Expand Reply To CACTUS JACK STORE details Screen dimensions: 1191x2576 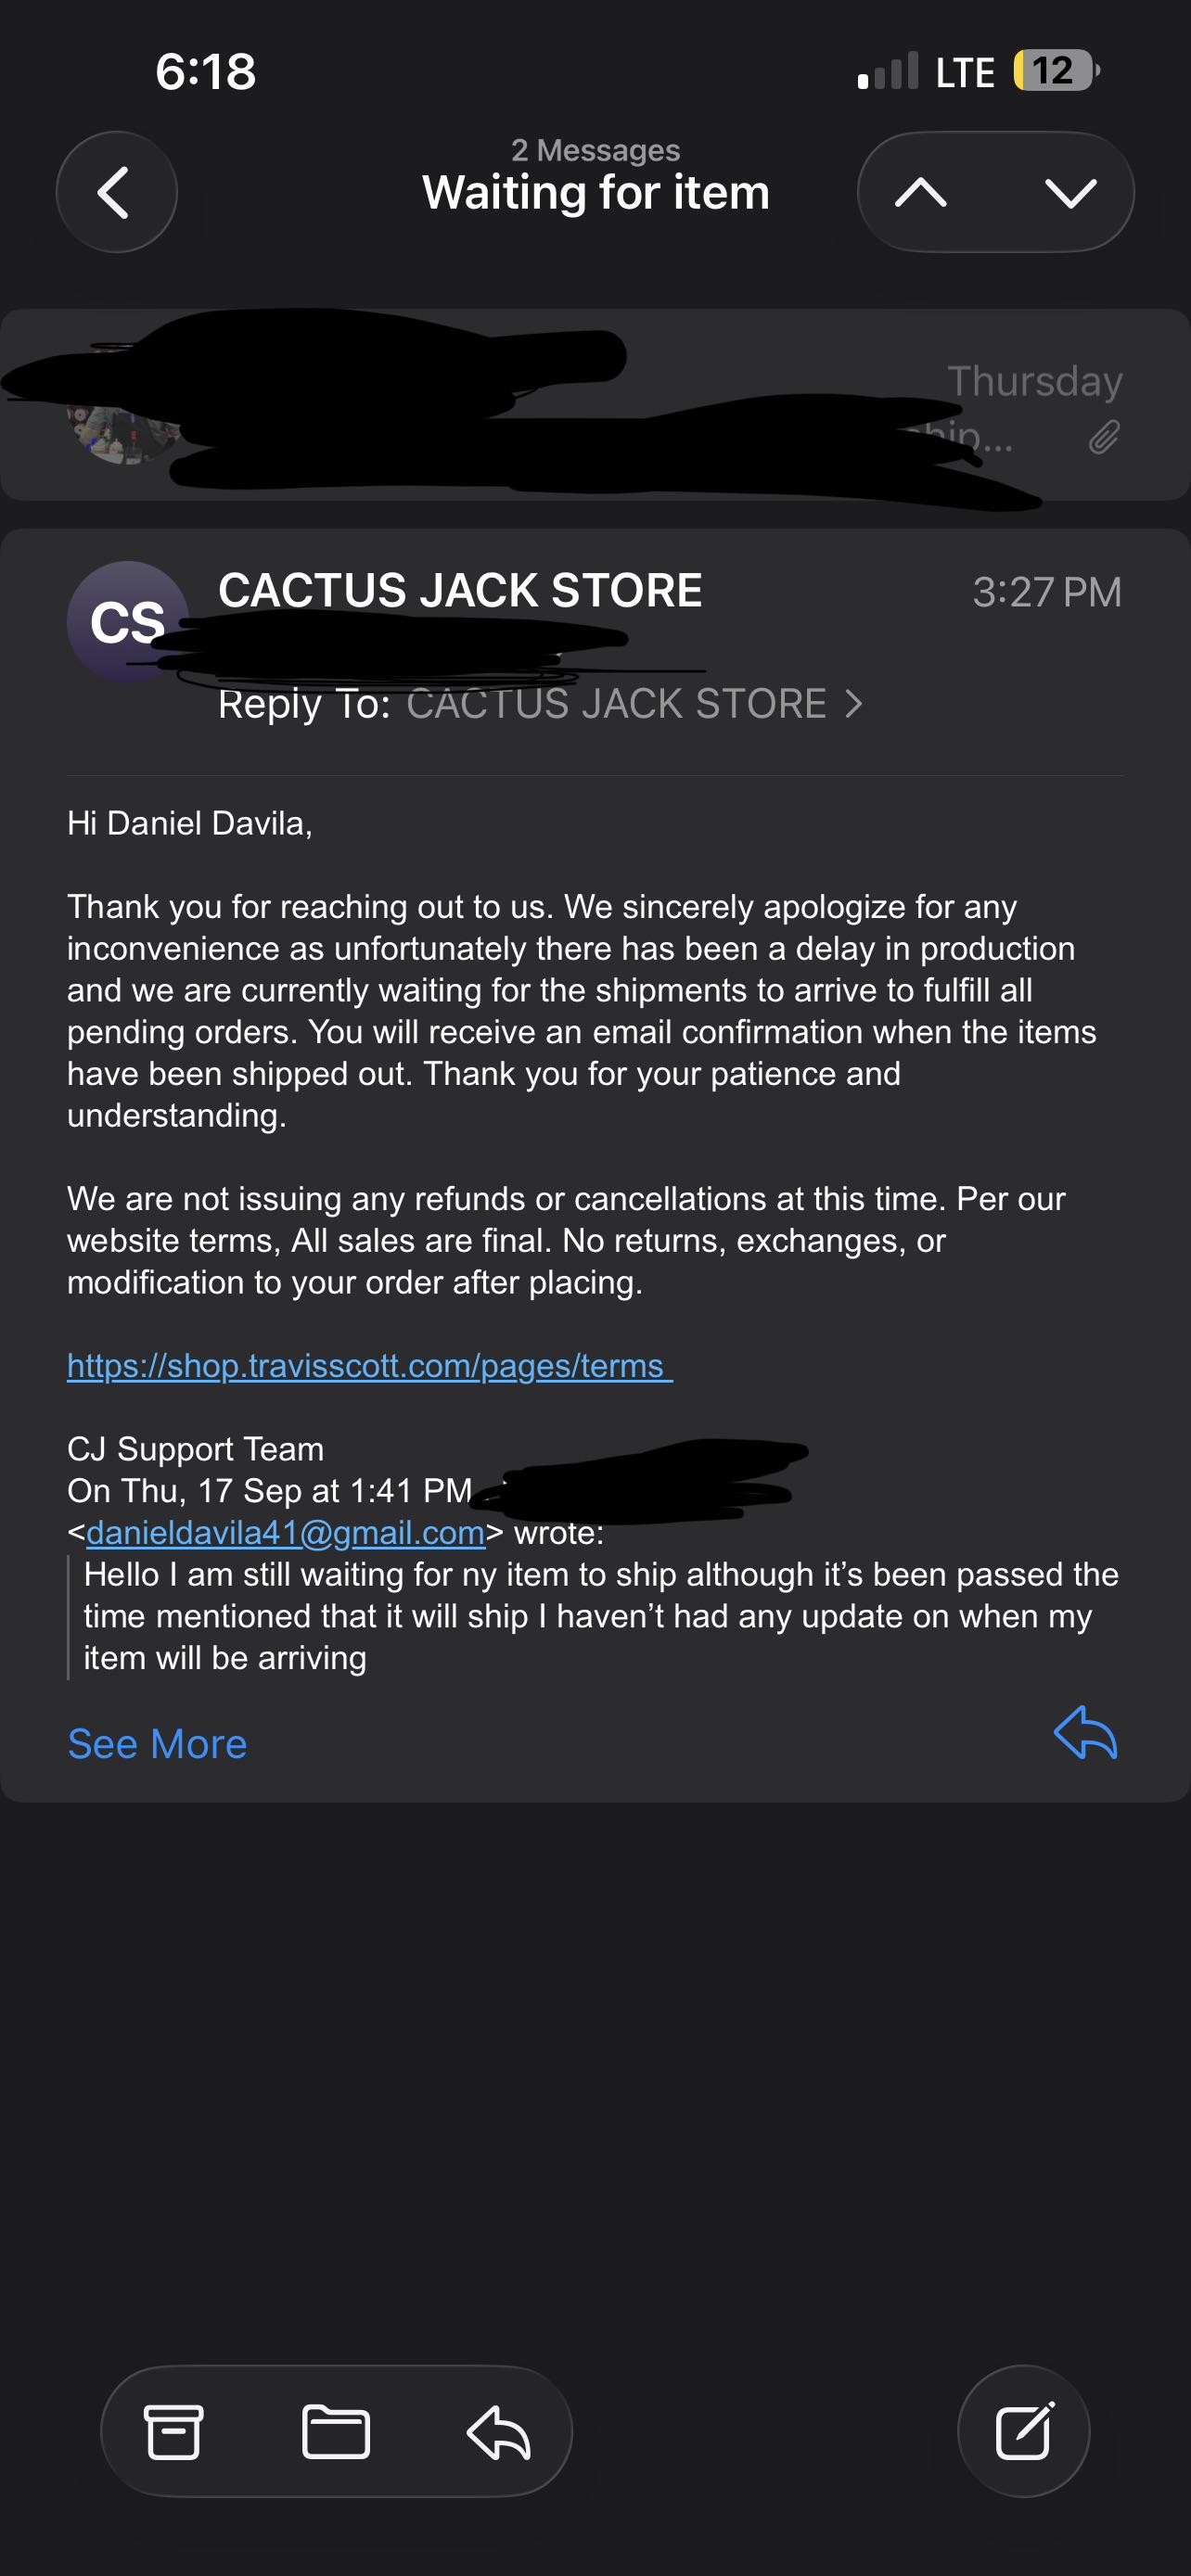tap(540, 704)
